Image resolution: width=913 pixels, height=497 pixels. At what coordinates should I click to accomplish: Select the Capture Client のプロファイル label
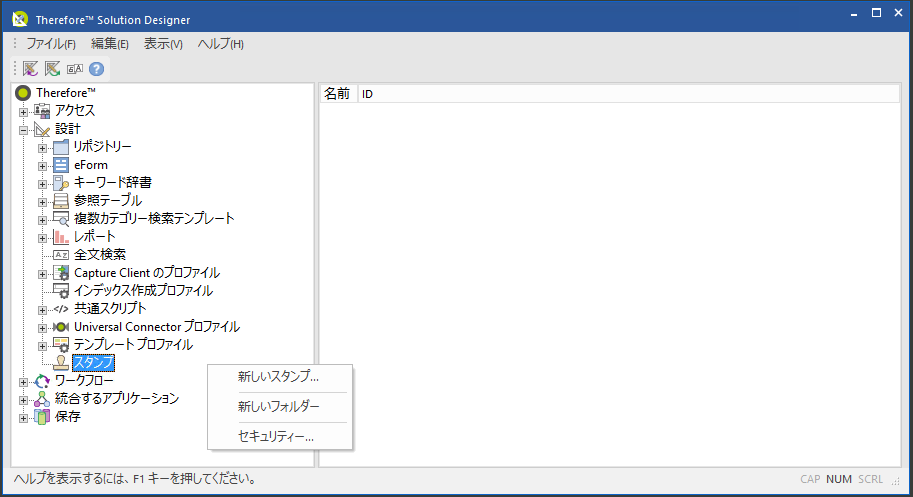click(x=147, y=273)
